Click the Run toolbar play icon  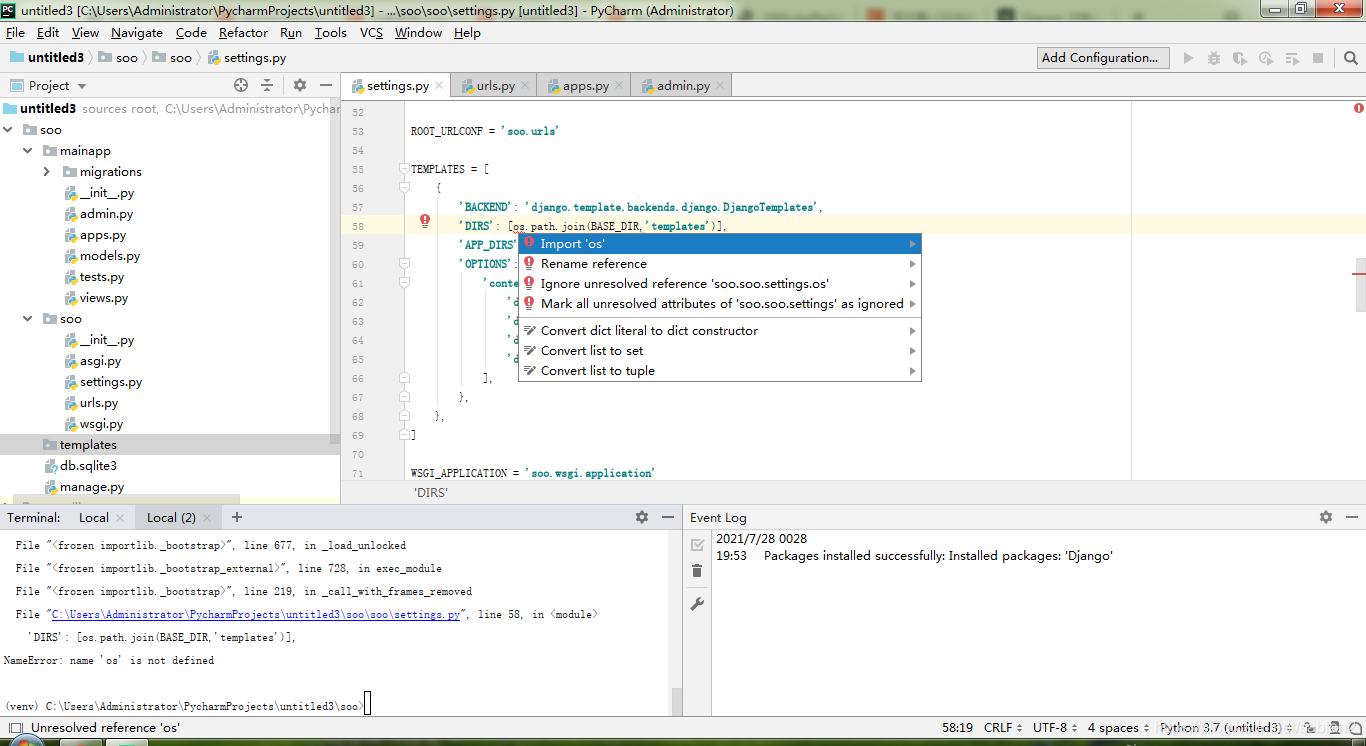click(x=1188, y=58)
